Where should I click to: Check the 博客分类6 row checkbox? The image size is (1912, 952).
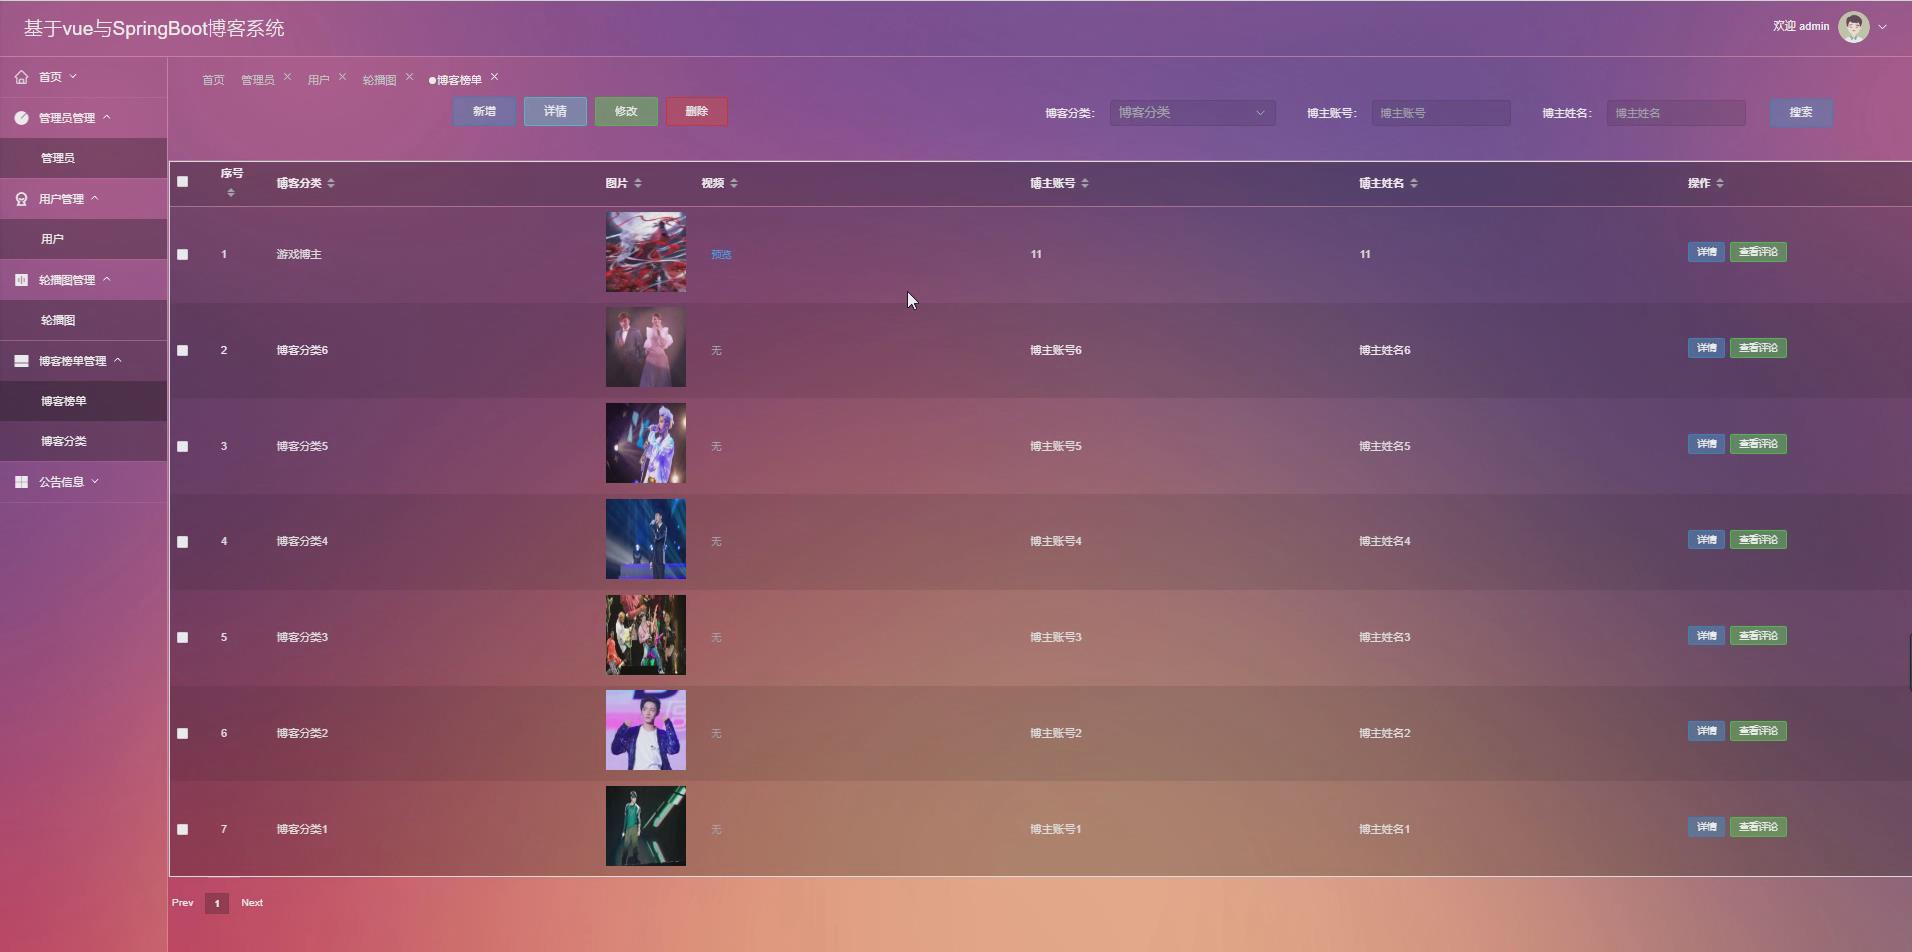click(x=182, y=350)
